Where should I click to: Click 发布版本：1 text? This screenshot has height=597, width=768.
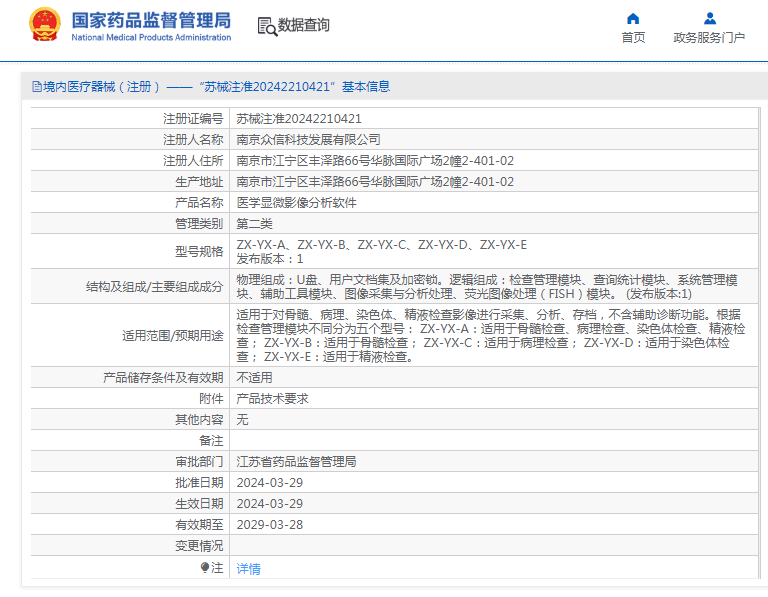click(269, 259)
